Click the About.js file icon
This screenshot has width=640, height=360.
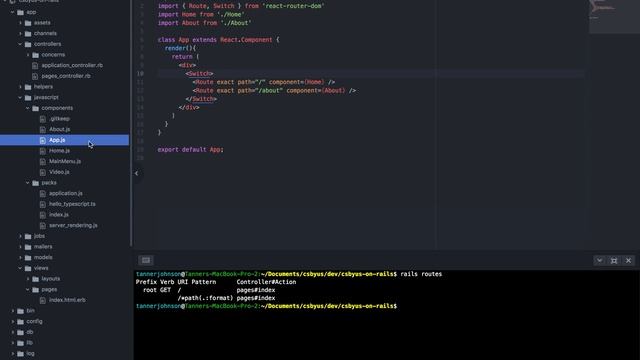[43, 129]
